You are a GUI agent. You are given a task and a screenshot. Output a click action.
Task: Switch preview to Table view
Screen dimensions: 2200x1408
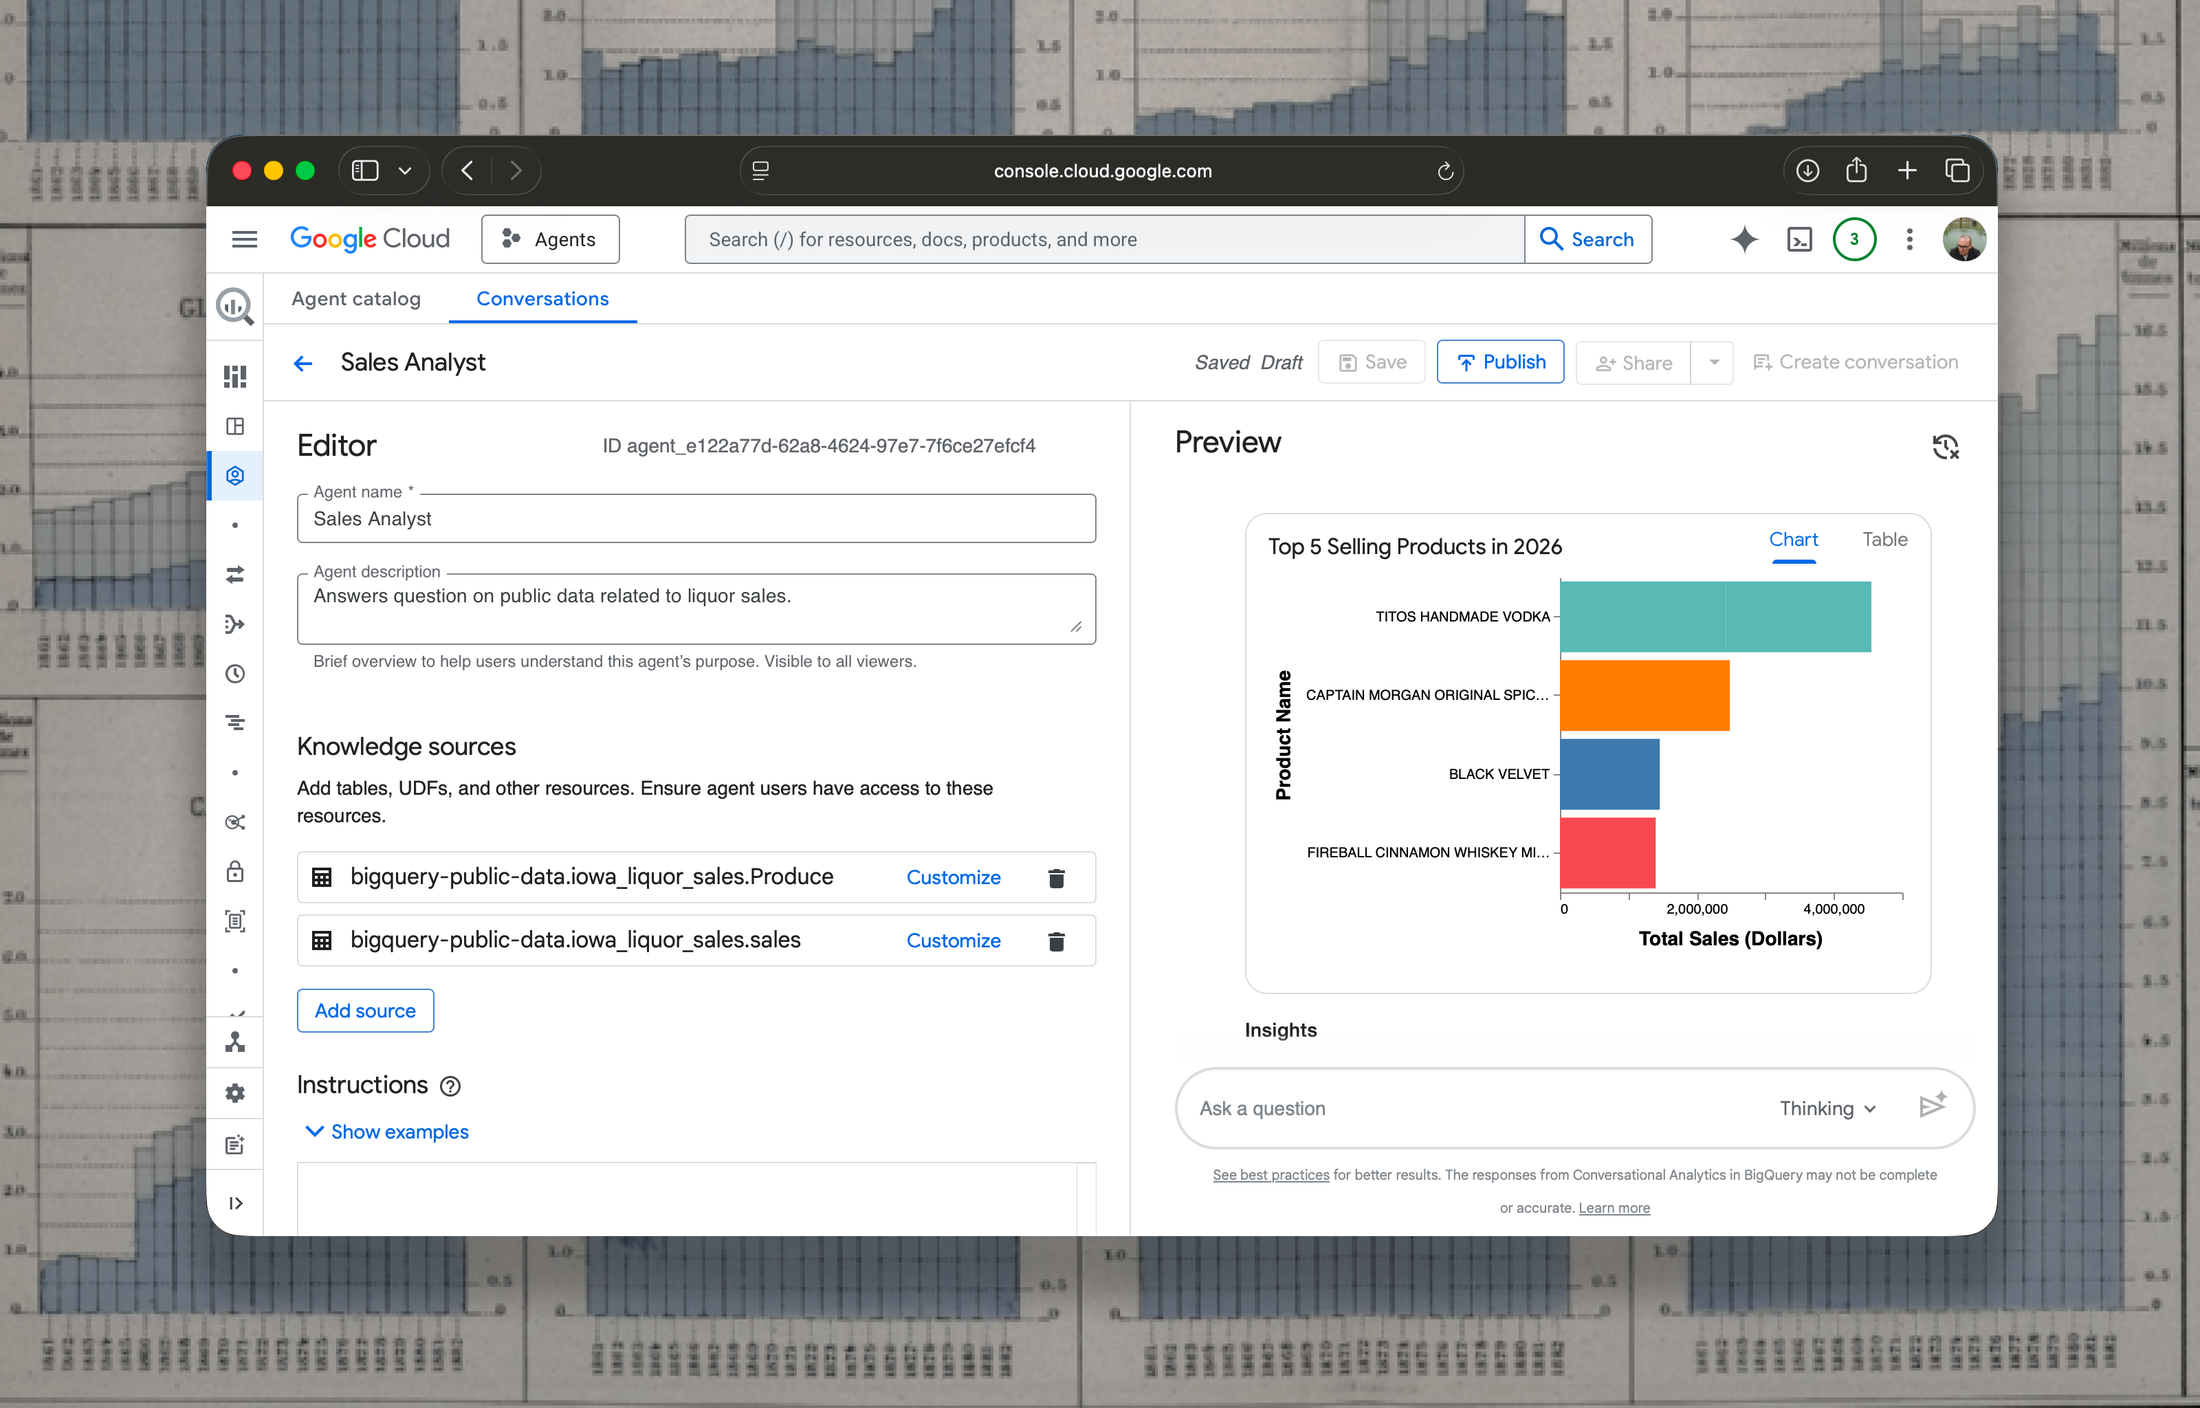point(1884,540)
